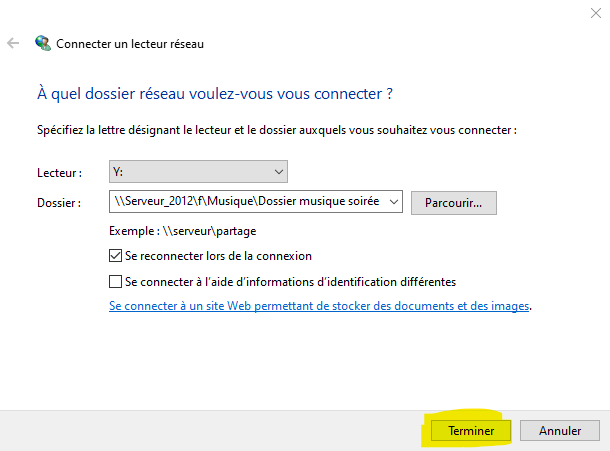The width and height of the screenshot is (610, 451).
Task: Close the dialog with the X icon
Action: coord(596,13)
